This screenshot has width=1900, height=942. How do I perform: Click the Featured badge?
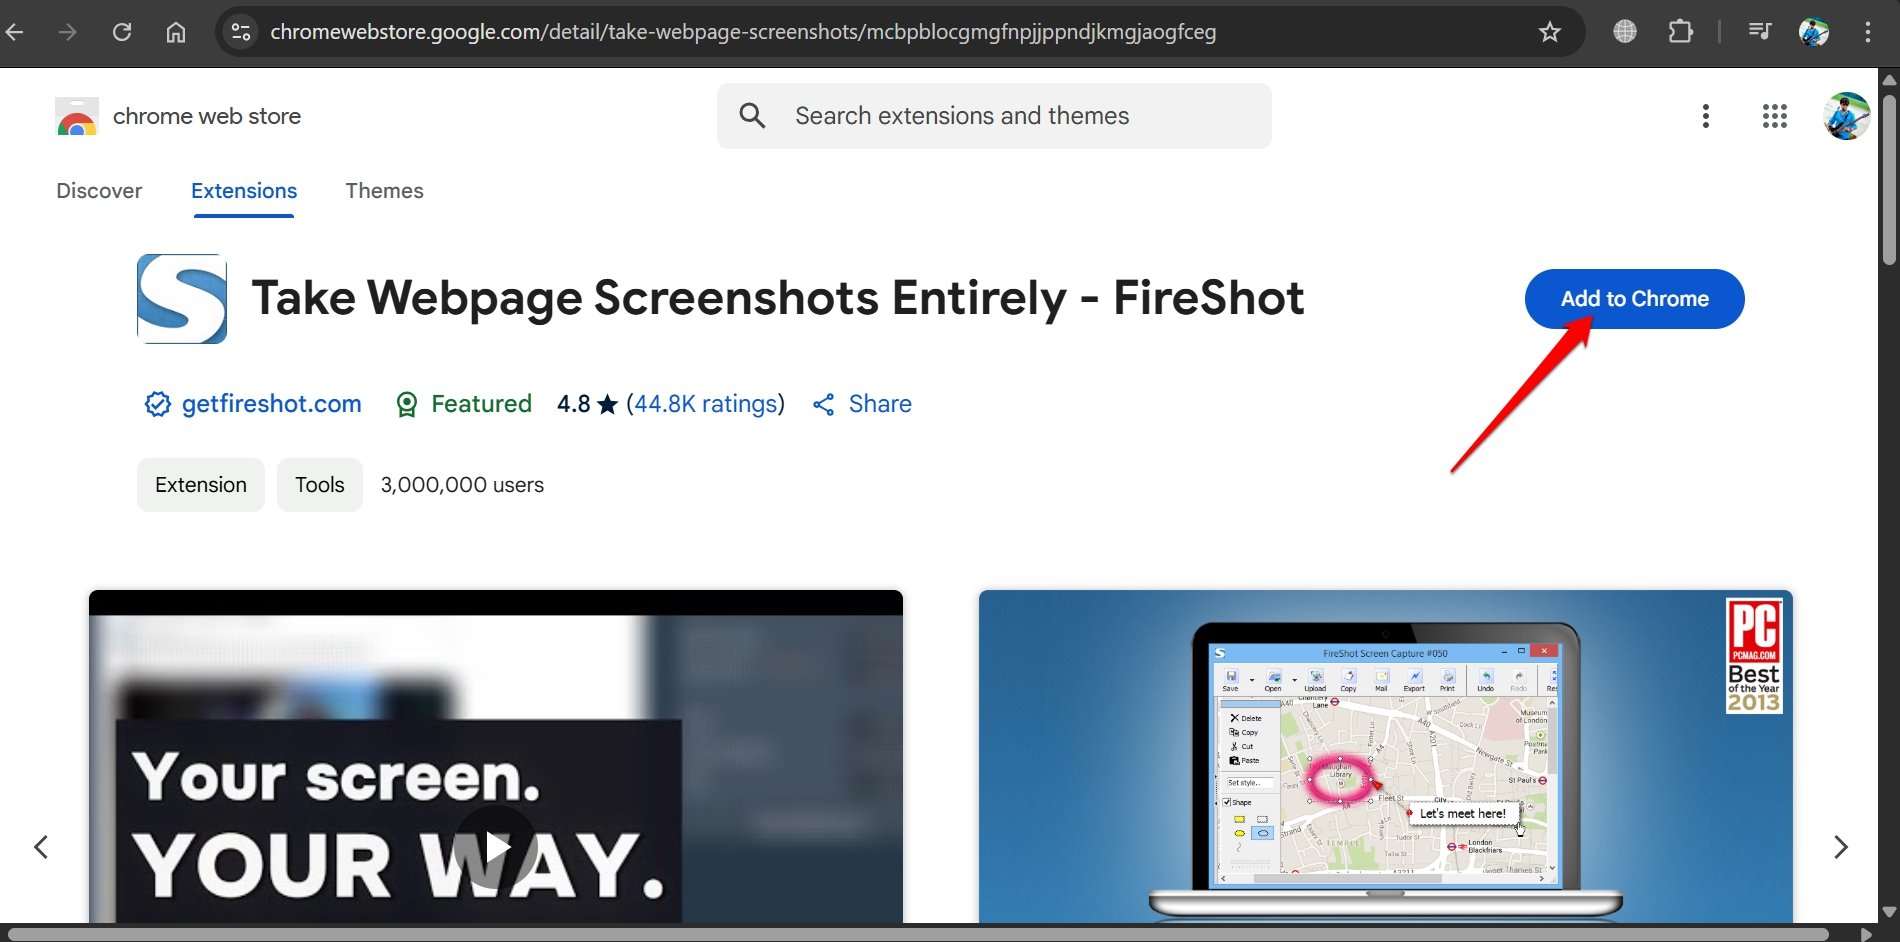[x=464, y=404]
